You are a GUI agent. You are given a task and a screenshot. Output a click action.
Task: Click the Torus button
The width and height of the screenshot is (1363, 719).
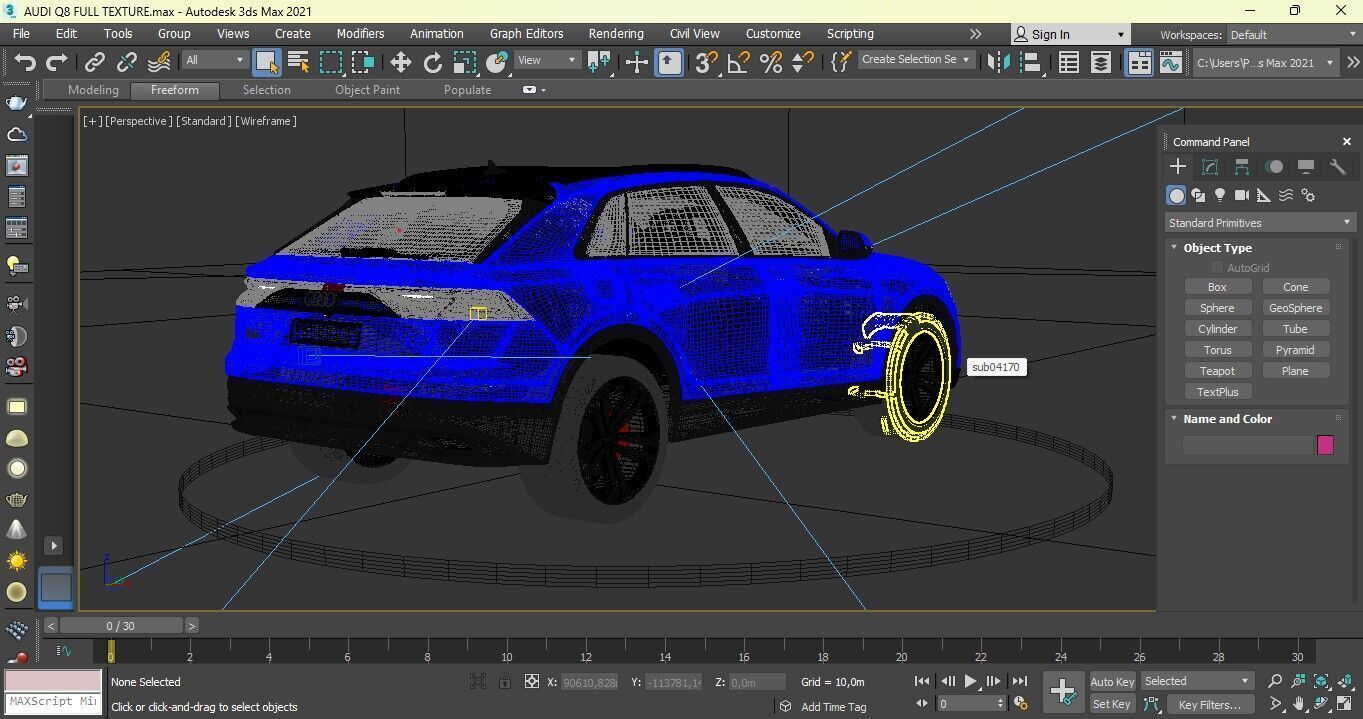pos(1217,350)
